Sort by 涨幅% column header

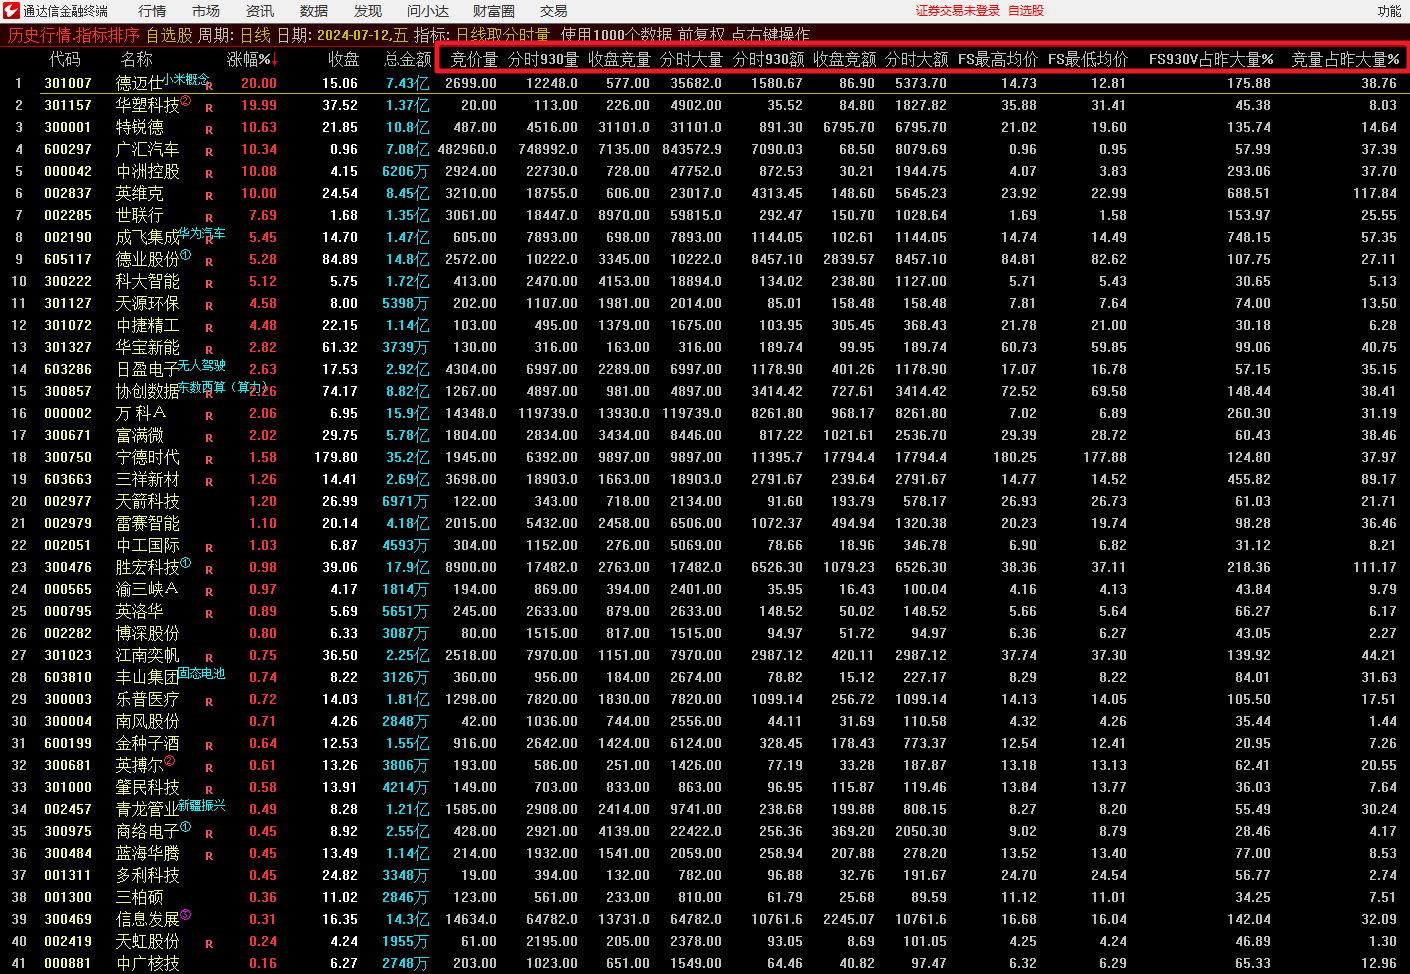tap(250, 59)
